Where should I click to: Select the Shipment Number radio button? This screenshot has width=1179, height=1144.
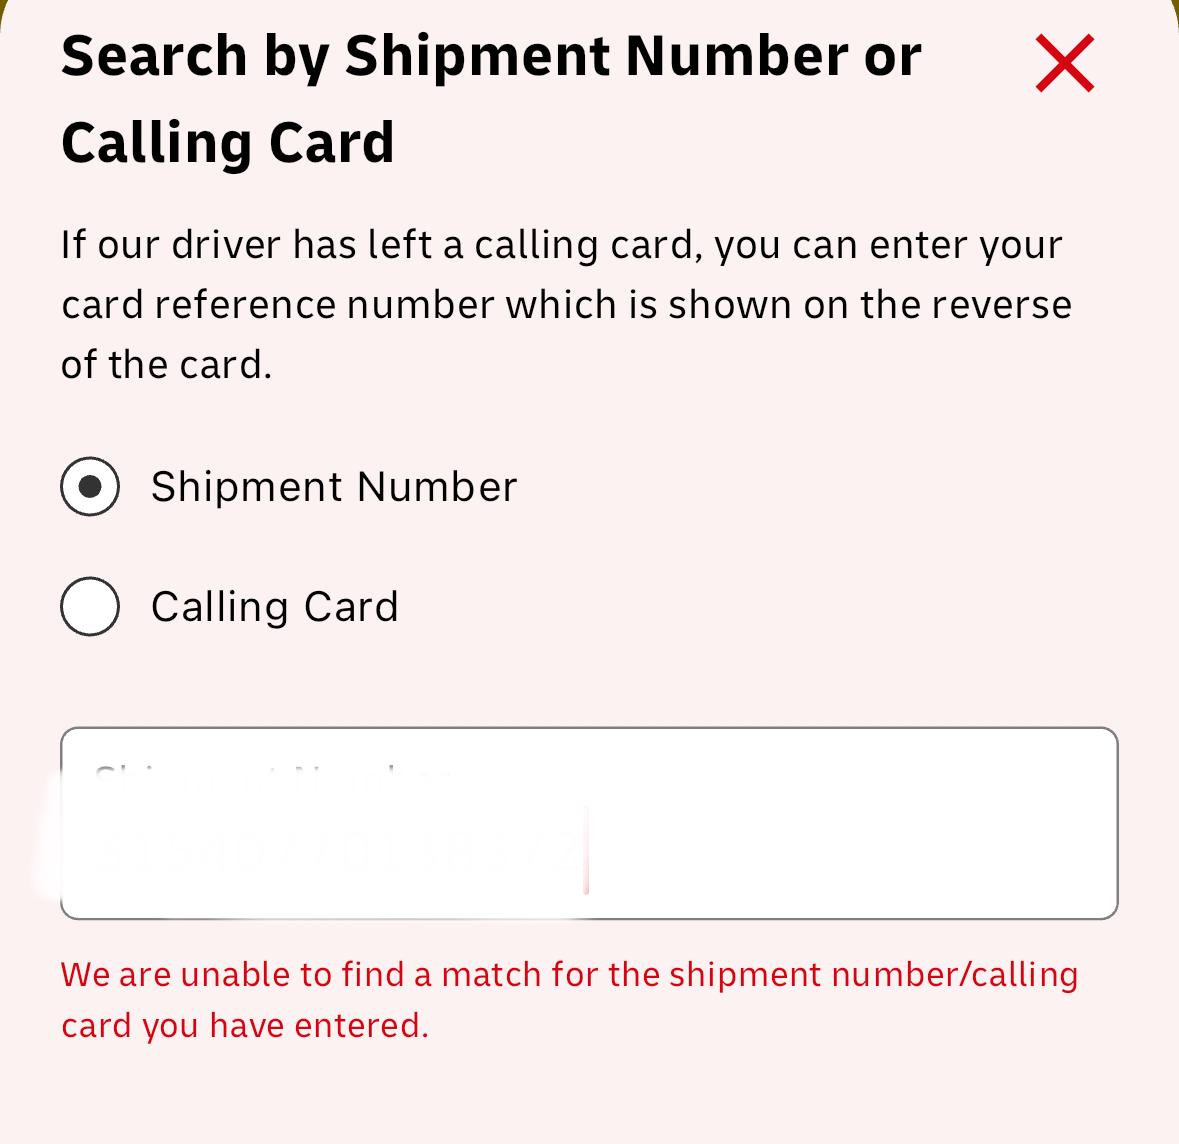pos(90,487)
